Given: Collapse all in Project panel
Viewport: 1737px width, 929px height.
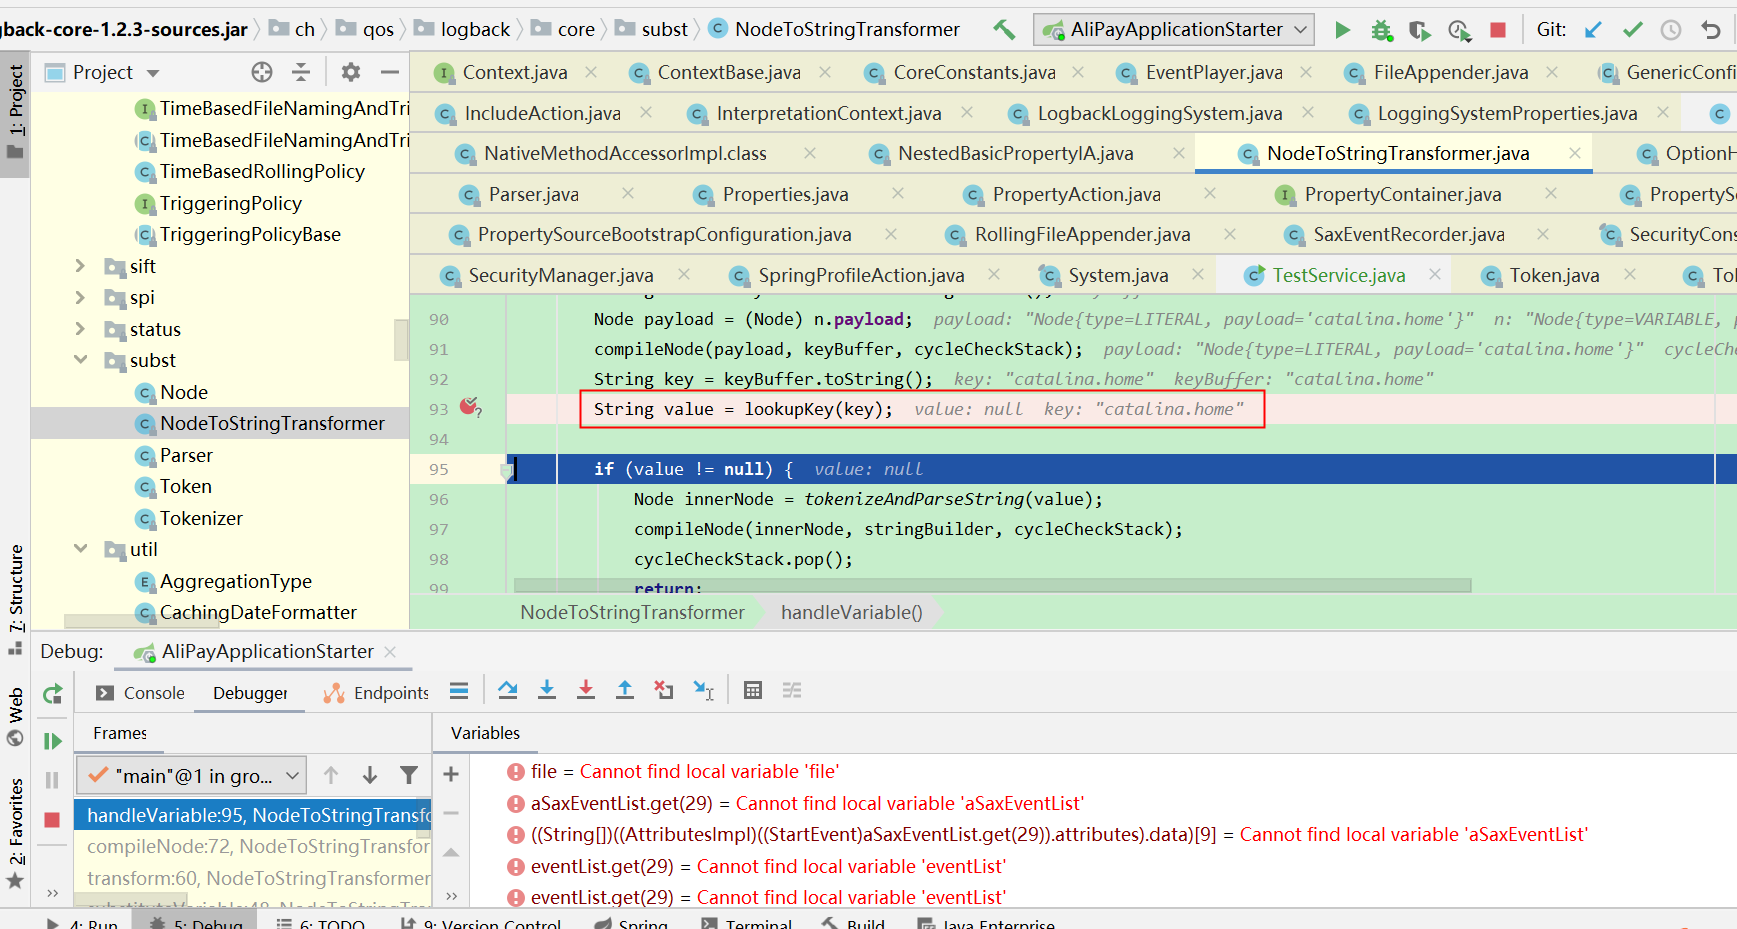Looking at the screenshot, I should point(301,72).
